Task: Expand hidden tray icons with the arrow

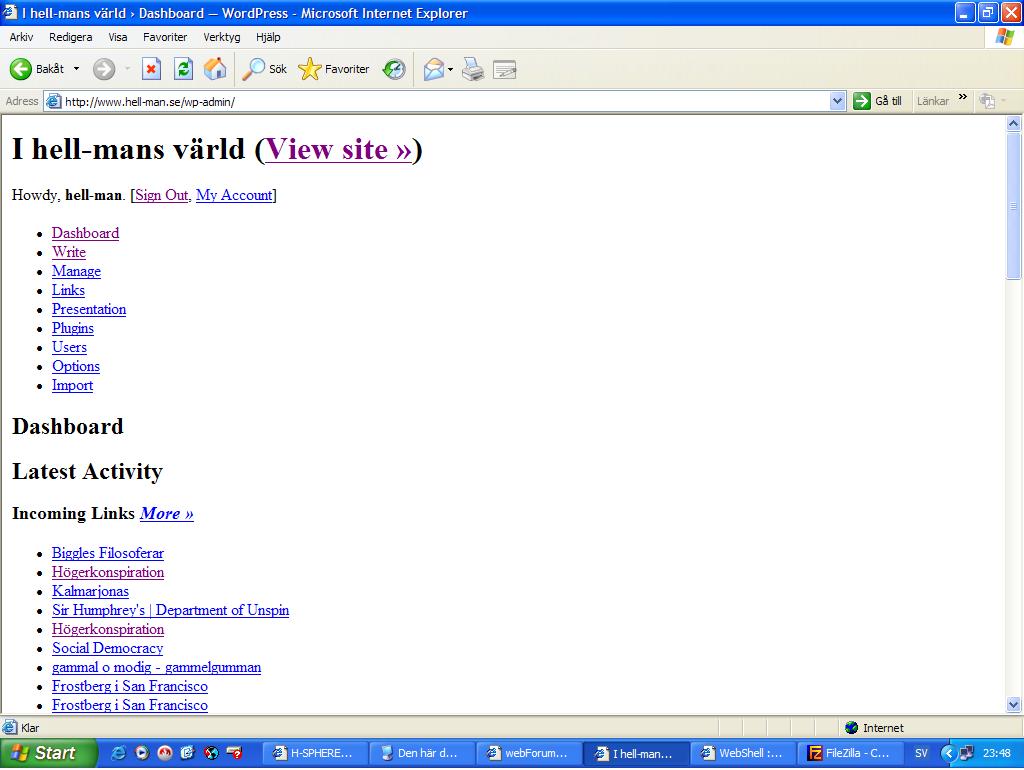Action: point(948,753)
